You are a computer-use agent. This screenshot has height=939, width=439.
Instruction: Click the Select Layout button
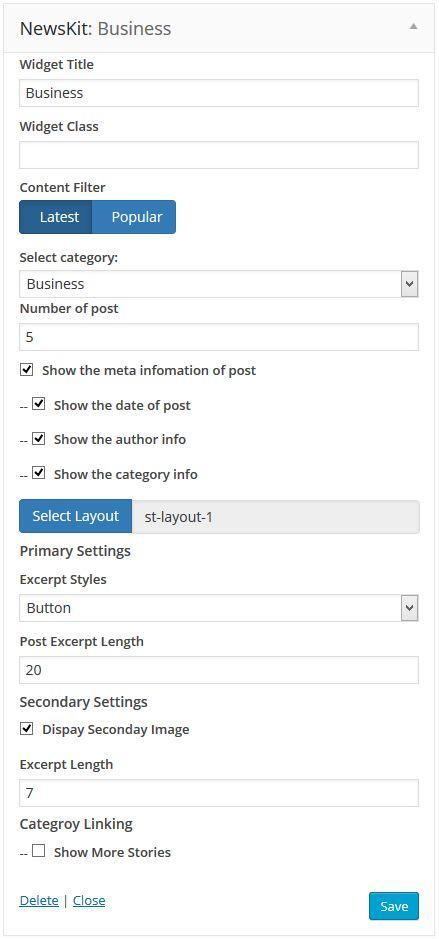75,516
